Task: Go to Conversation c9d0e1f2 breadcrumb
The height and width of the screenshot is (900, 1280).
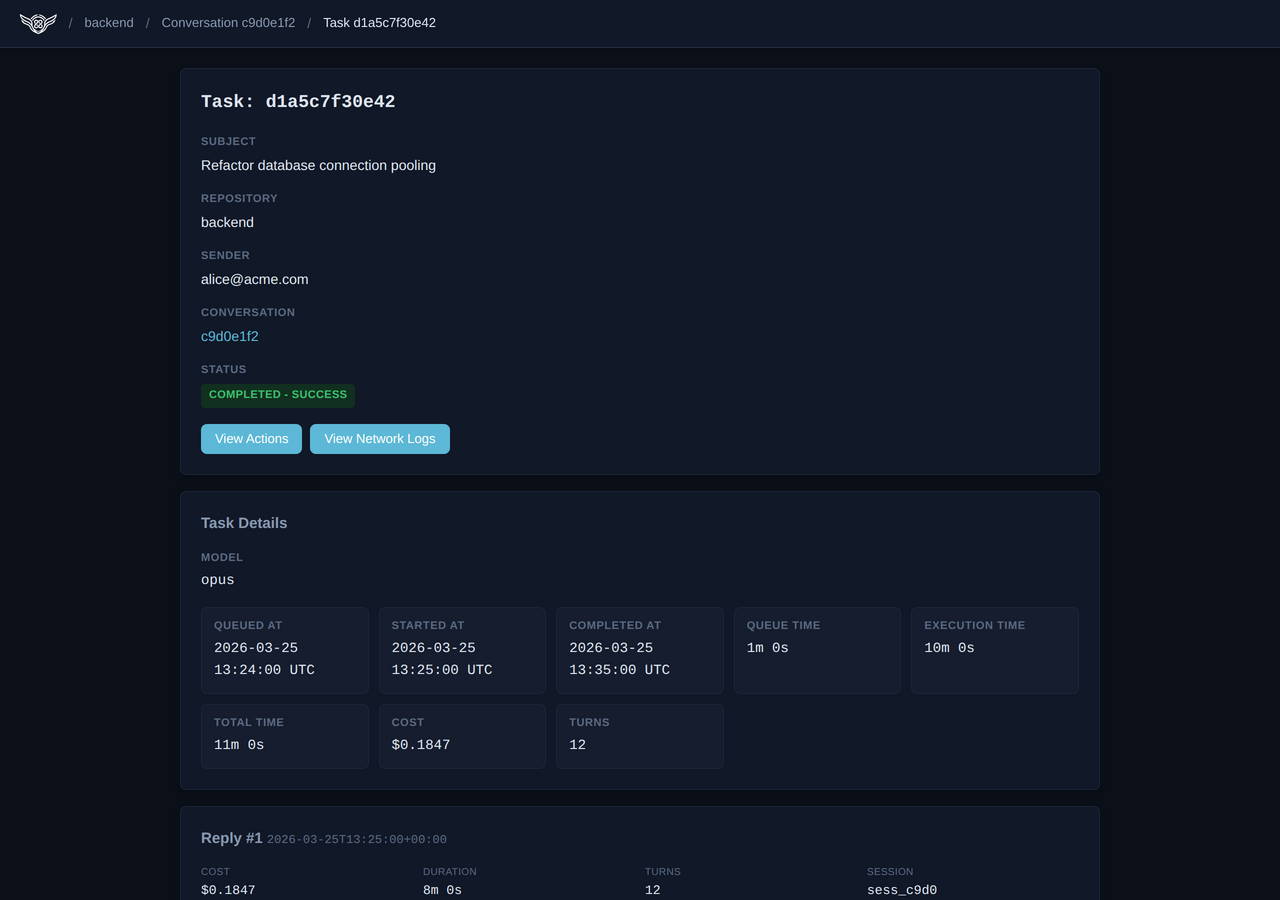Action: tap(228, 23)
